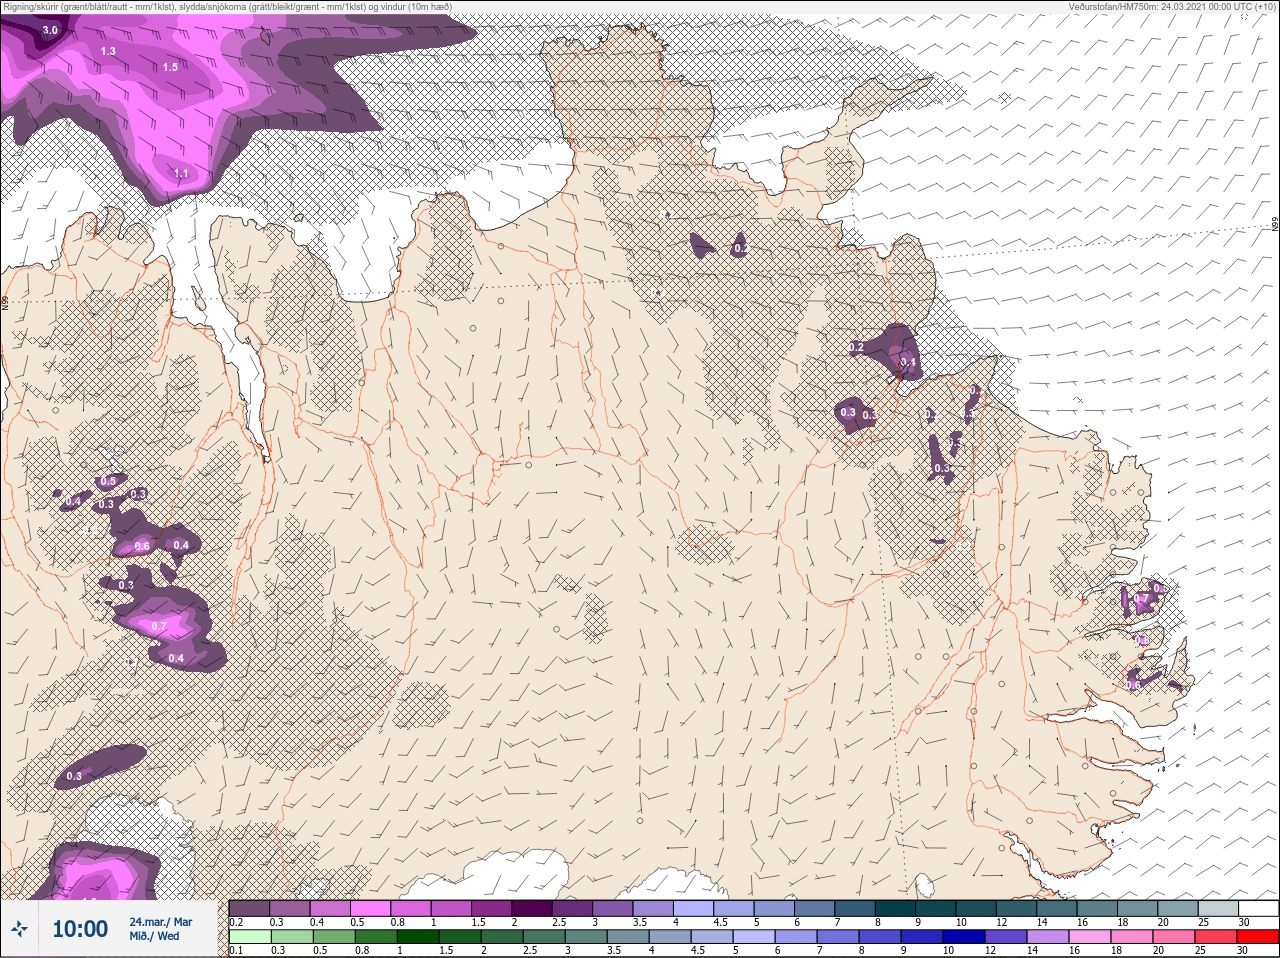Click the 1.3 precipitation value on map

(108, 51)
